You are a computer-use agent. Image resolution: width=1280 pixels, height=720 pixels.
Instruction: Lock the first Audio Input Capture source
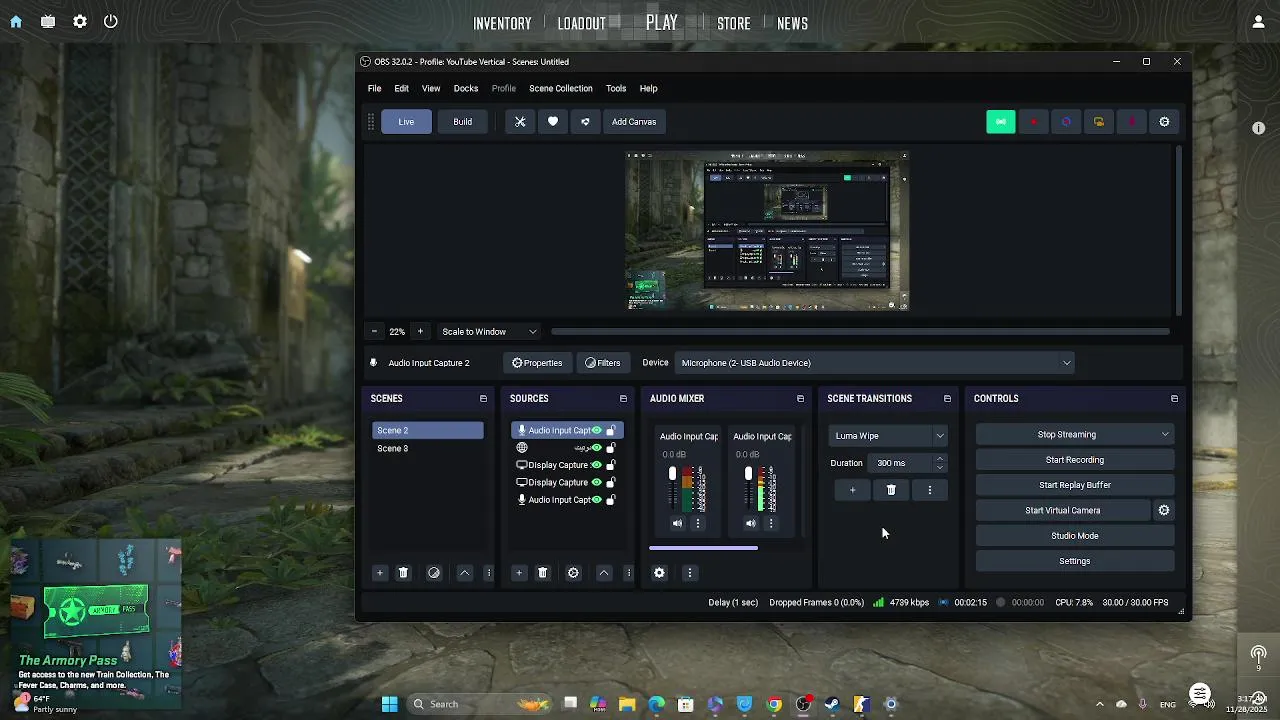[x=611, y=431]
